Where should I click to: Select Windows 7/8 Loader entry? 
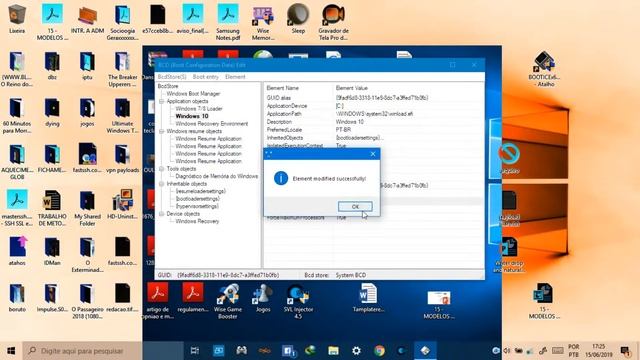tap(199, 109)
